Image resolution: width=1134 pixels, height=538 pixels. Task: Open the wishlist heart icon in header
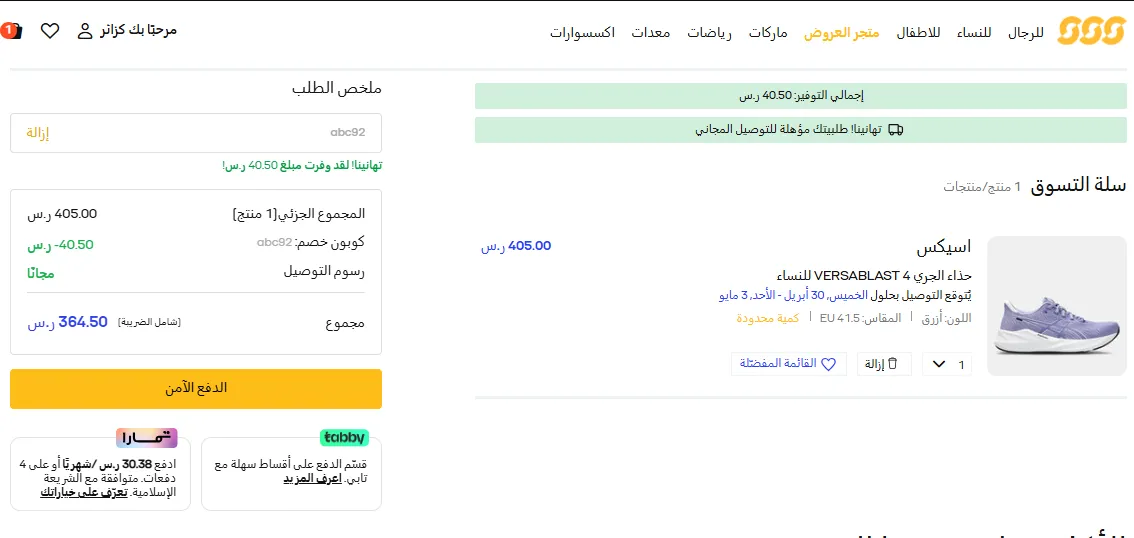[x=49, y=31]
